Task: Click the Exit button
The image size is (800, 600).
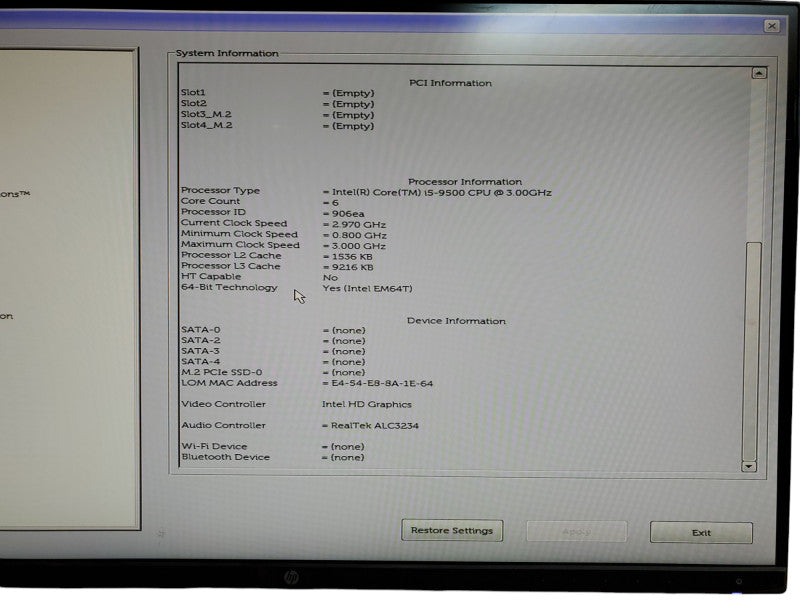Action: pos(701,533)
